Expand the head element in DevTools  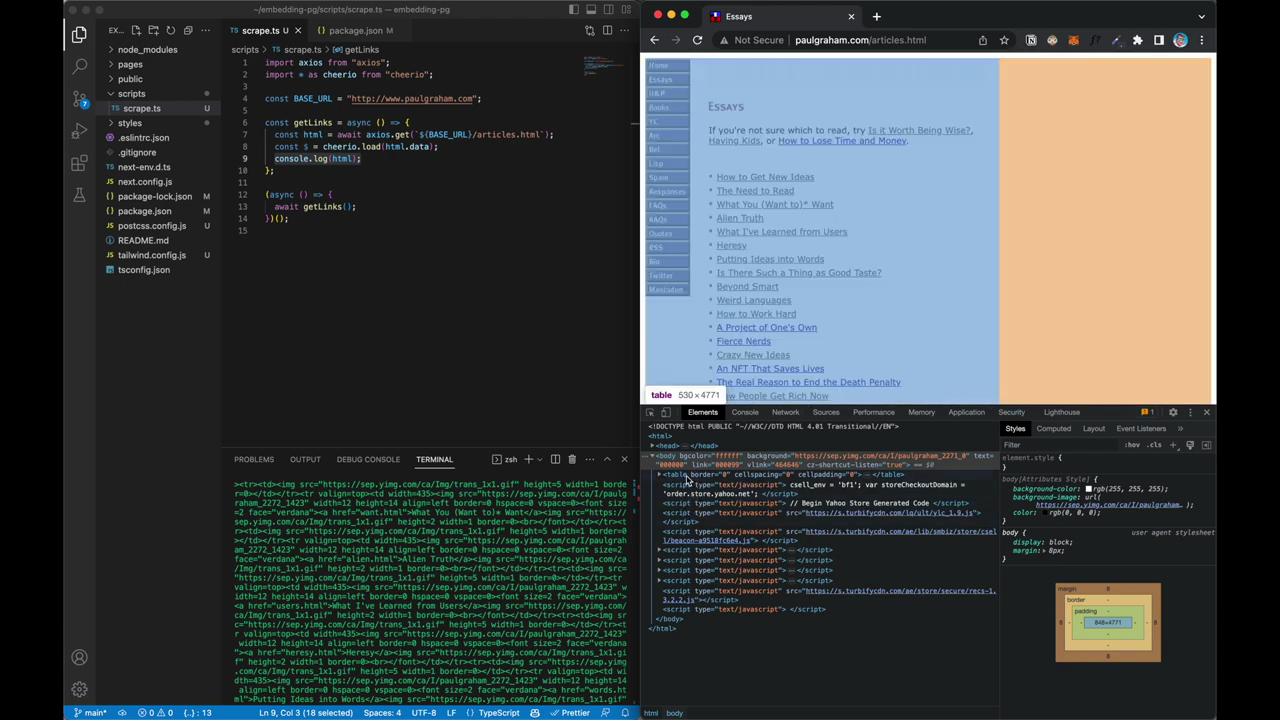click(652, 446)
